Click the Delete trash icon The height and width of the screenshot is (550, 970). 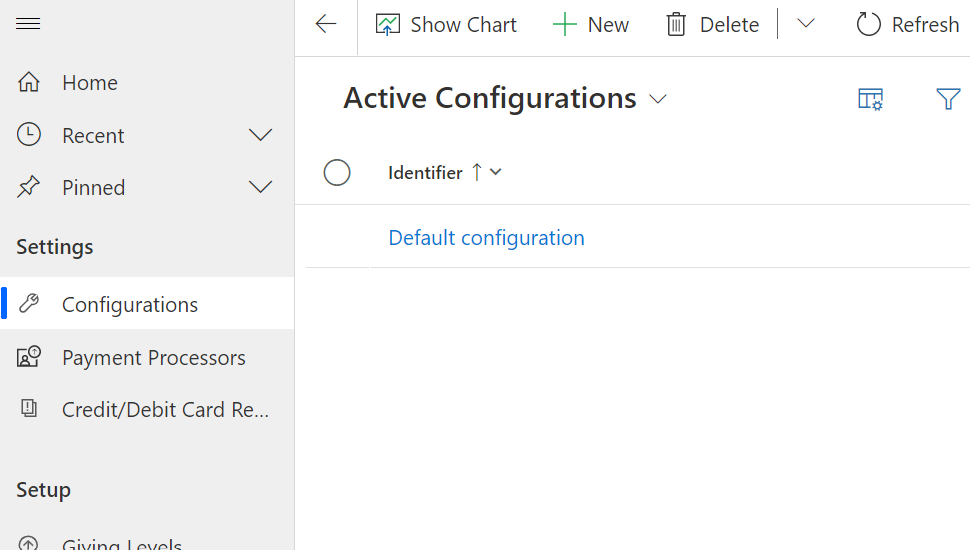(x=677, y=25)
